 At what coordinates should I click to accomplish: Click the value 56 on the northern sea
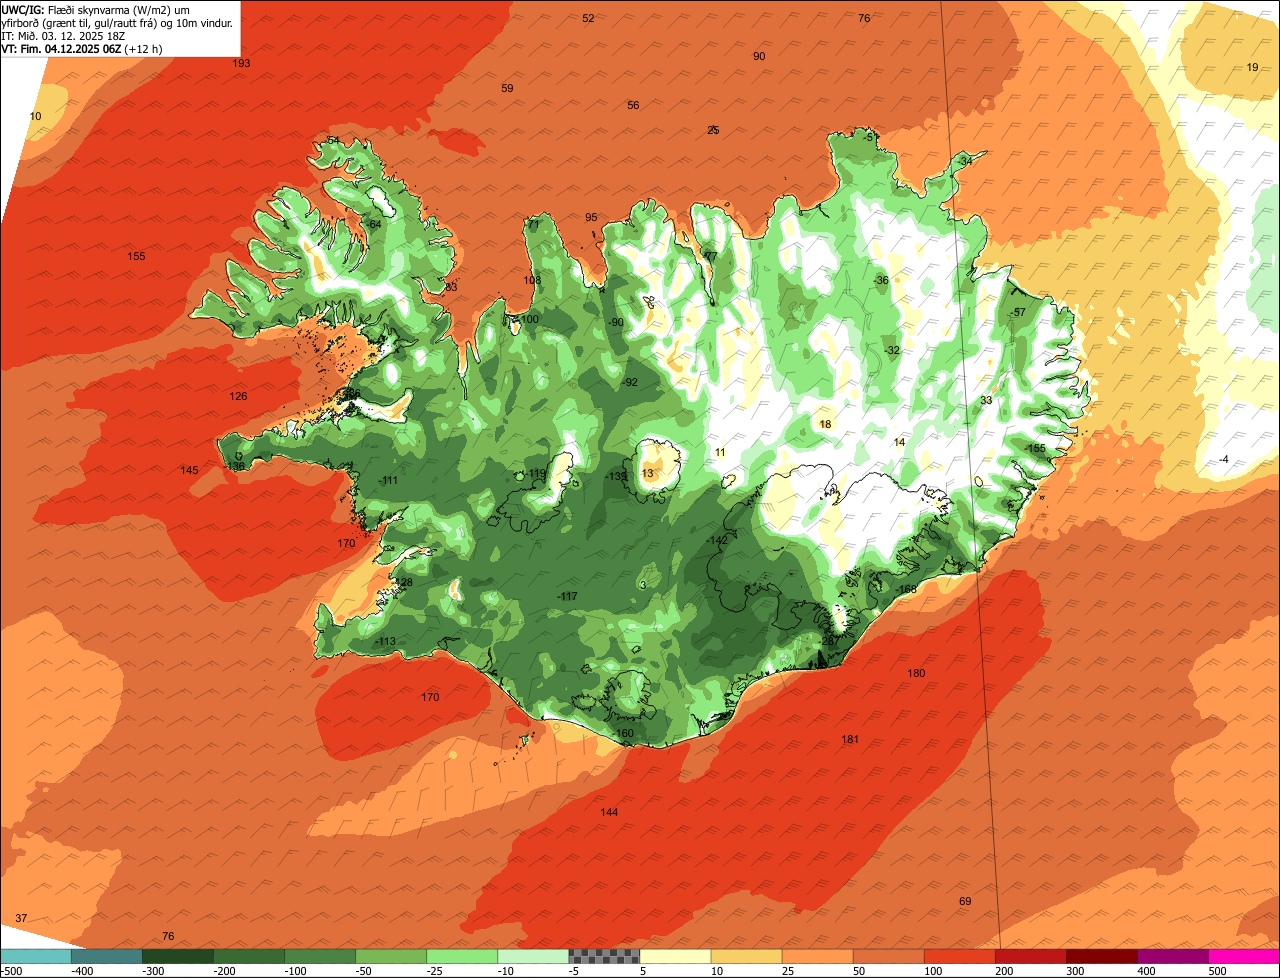click(633, 105)
